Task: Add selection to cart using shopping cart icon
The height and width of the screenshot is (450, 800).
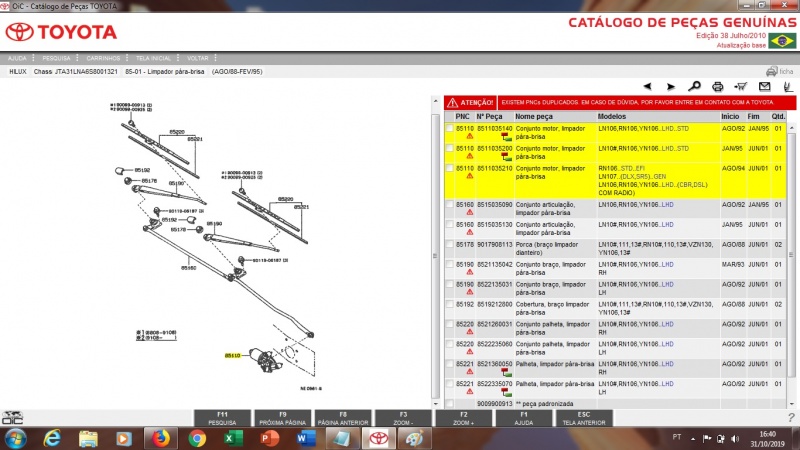Action: point(741,87)
